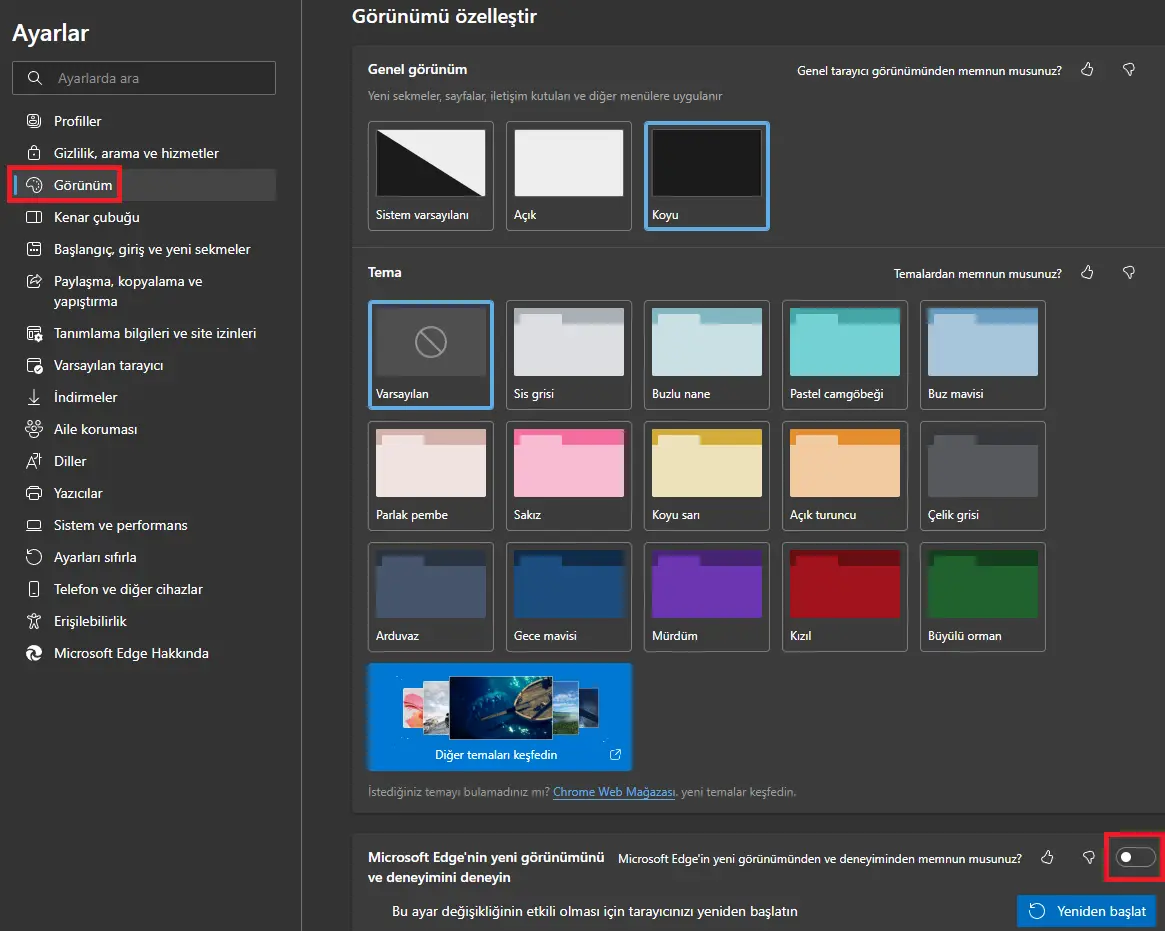
Task: Click the Aile koruması family icon
Action: [x=34, y=429]
